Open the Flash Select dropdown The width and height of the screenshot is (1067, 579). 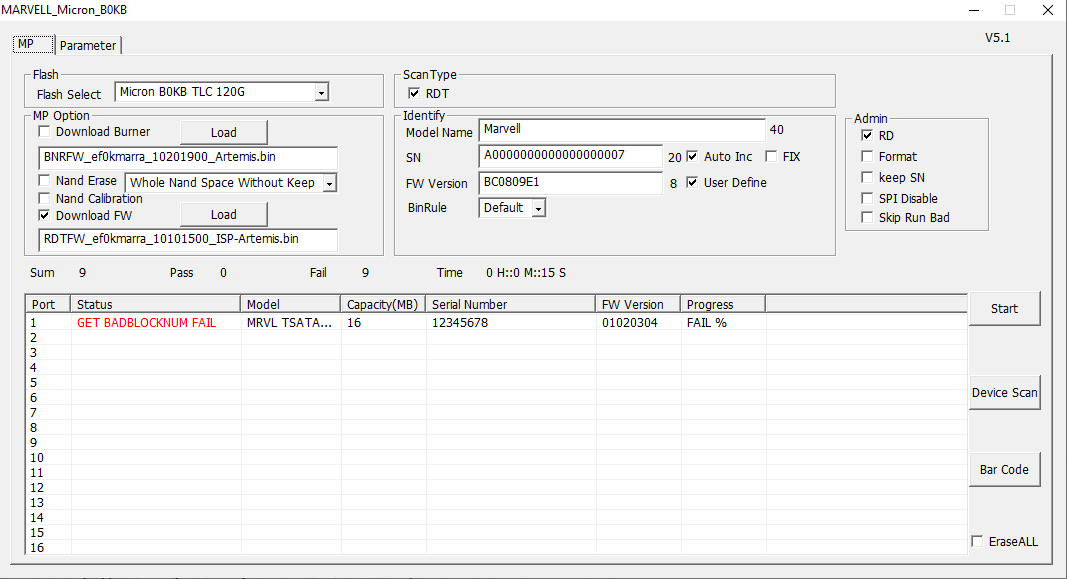point(322,93)
